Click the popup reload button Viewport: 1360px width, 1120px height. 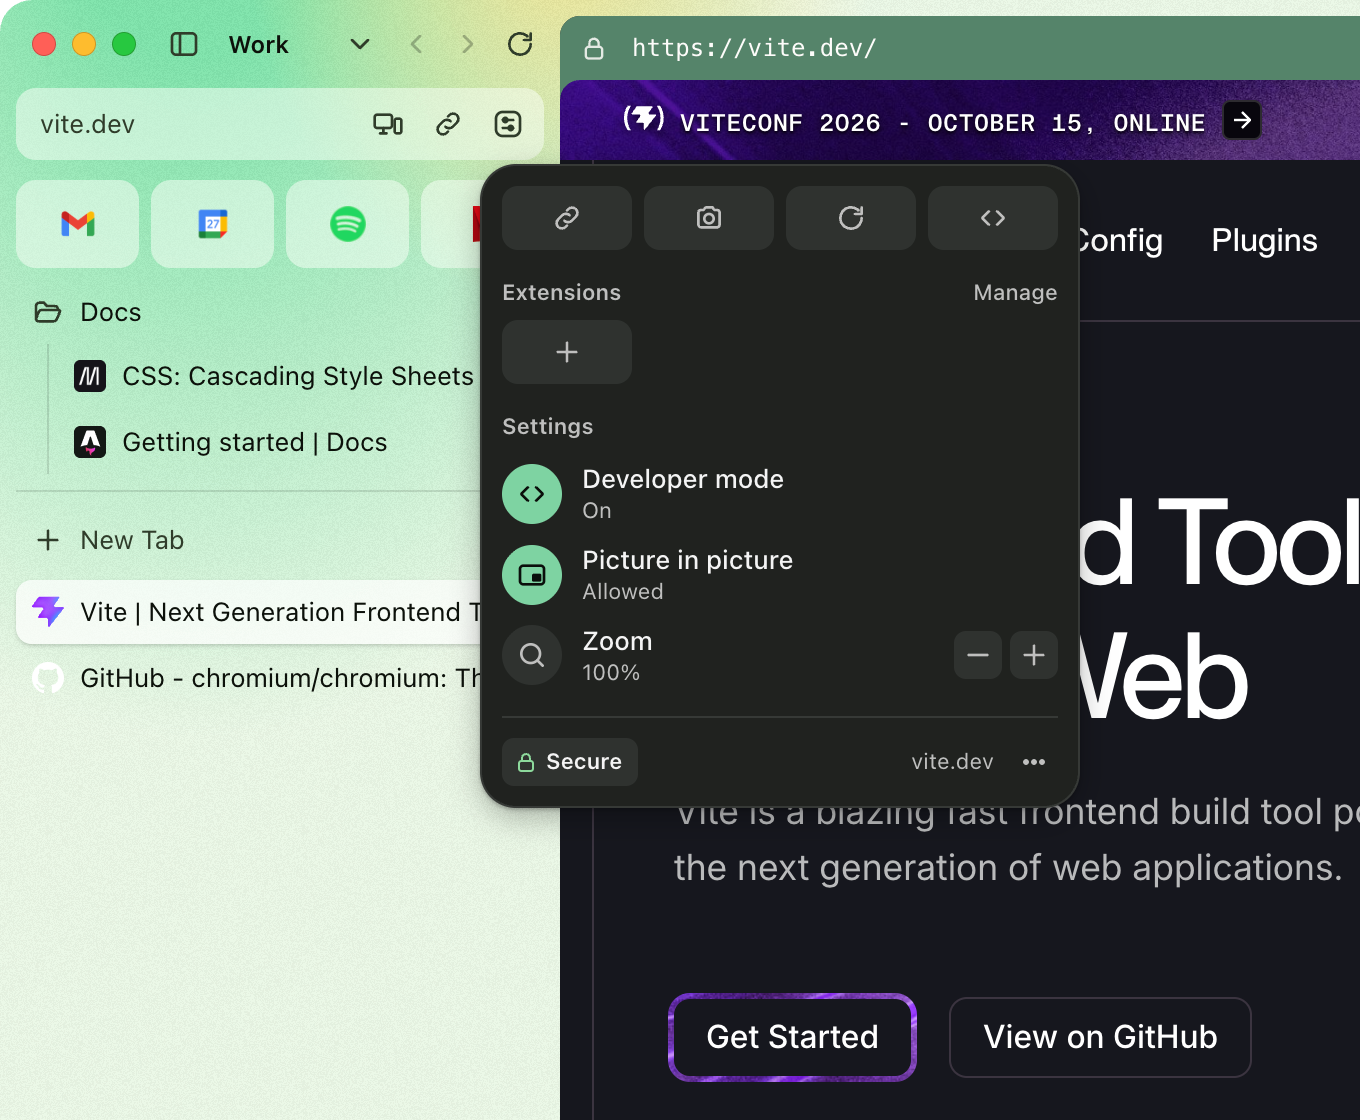point(851,218)
